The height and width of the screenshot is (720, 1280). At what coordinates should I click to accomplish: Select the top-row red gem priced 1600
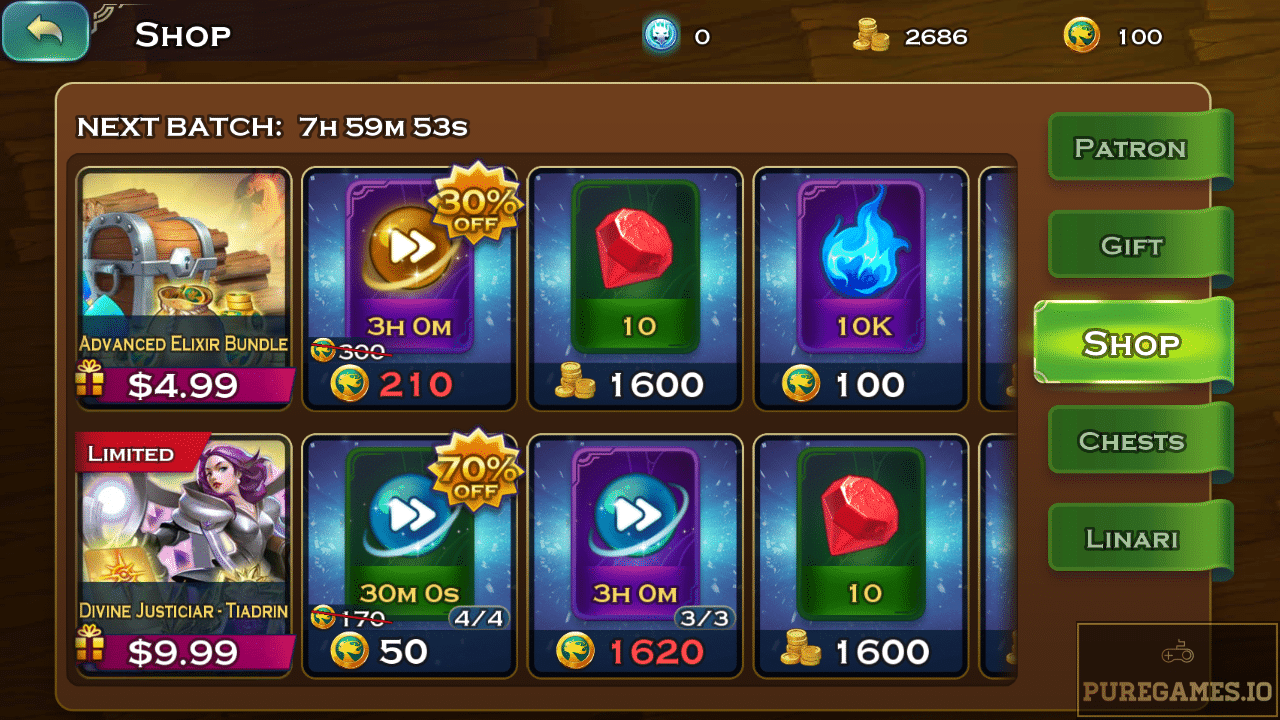635,288
